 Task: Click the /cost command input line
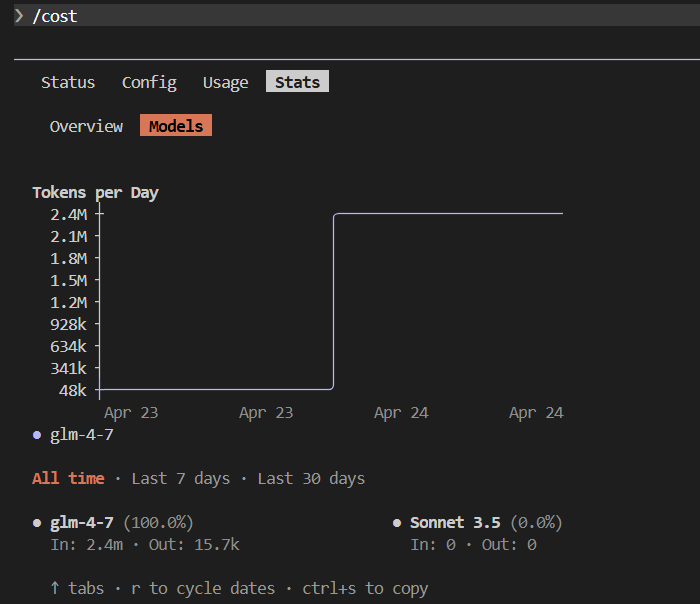tap(357, 16)
